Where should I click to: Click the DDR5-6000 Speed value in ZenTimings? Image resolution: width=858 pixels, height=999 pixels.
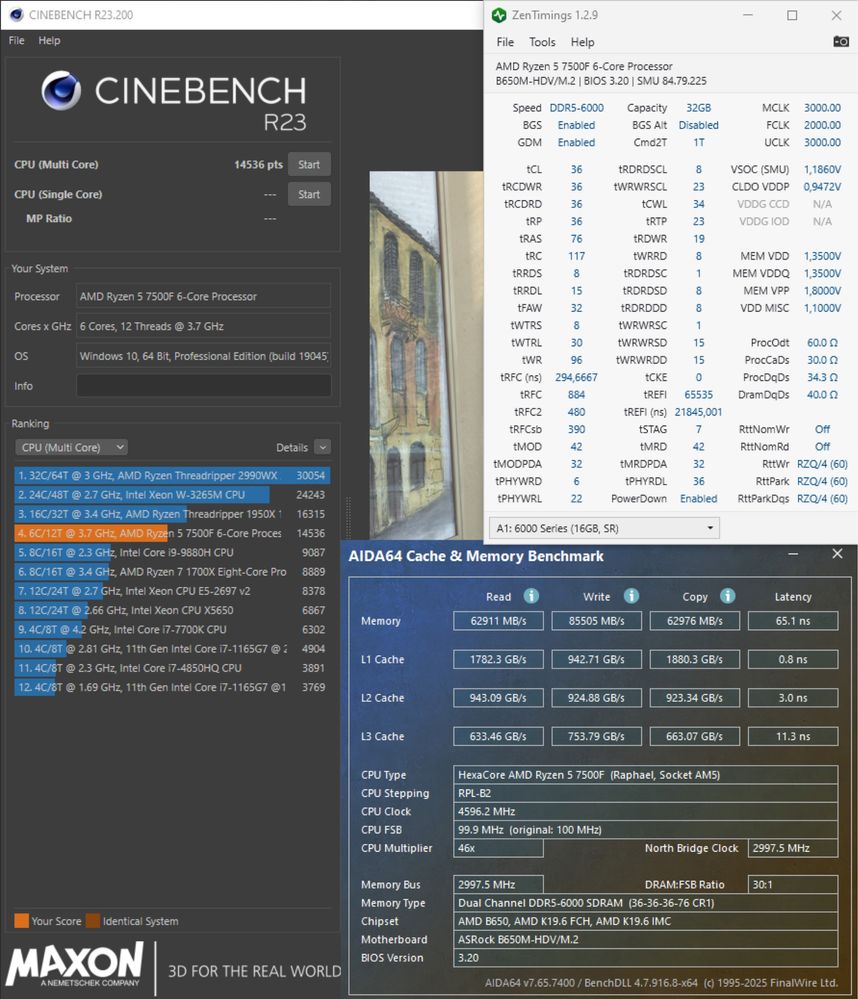coord(576,108)
